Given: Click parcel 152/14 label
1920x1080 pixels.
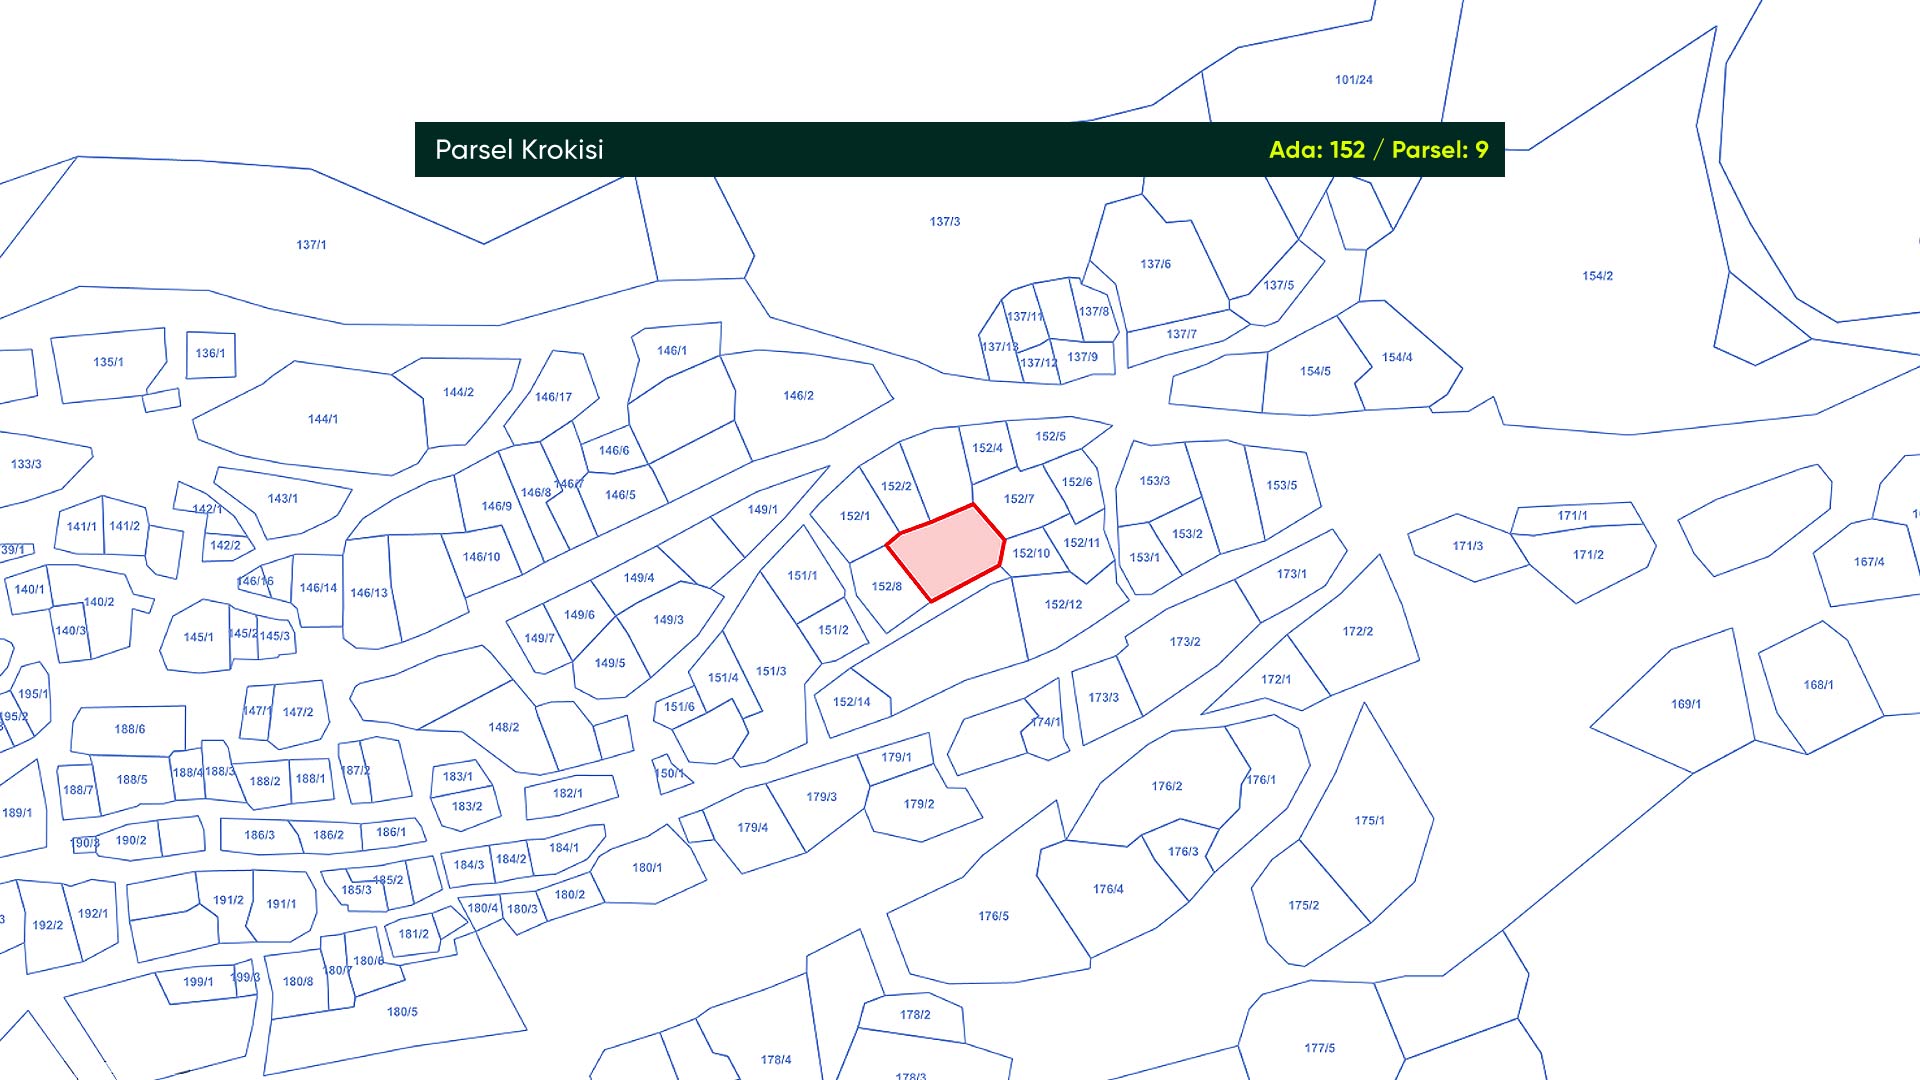Looking at the screenshot, I should point(851,702).
